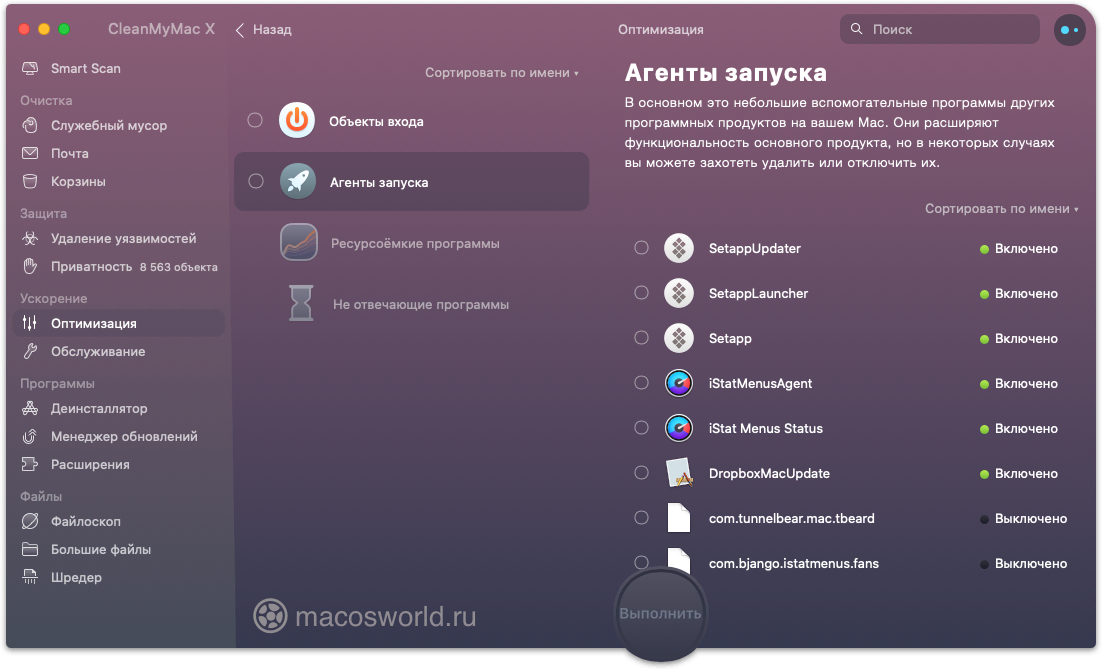
Task: Select the com.bjango.istatmenus.fans row name
Action: (x=793, y=563)
